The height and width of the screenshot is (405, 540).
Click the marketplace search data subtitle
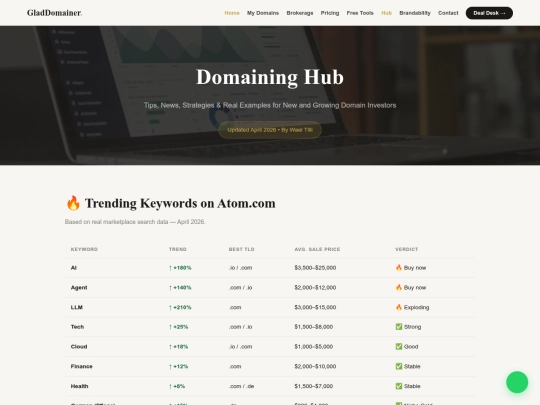point(135,222)
